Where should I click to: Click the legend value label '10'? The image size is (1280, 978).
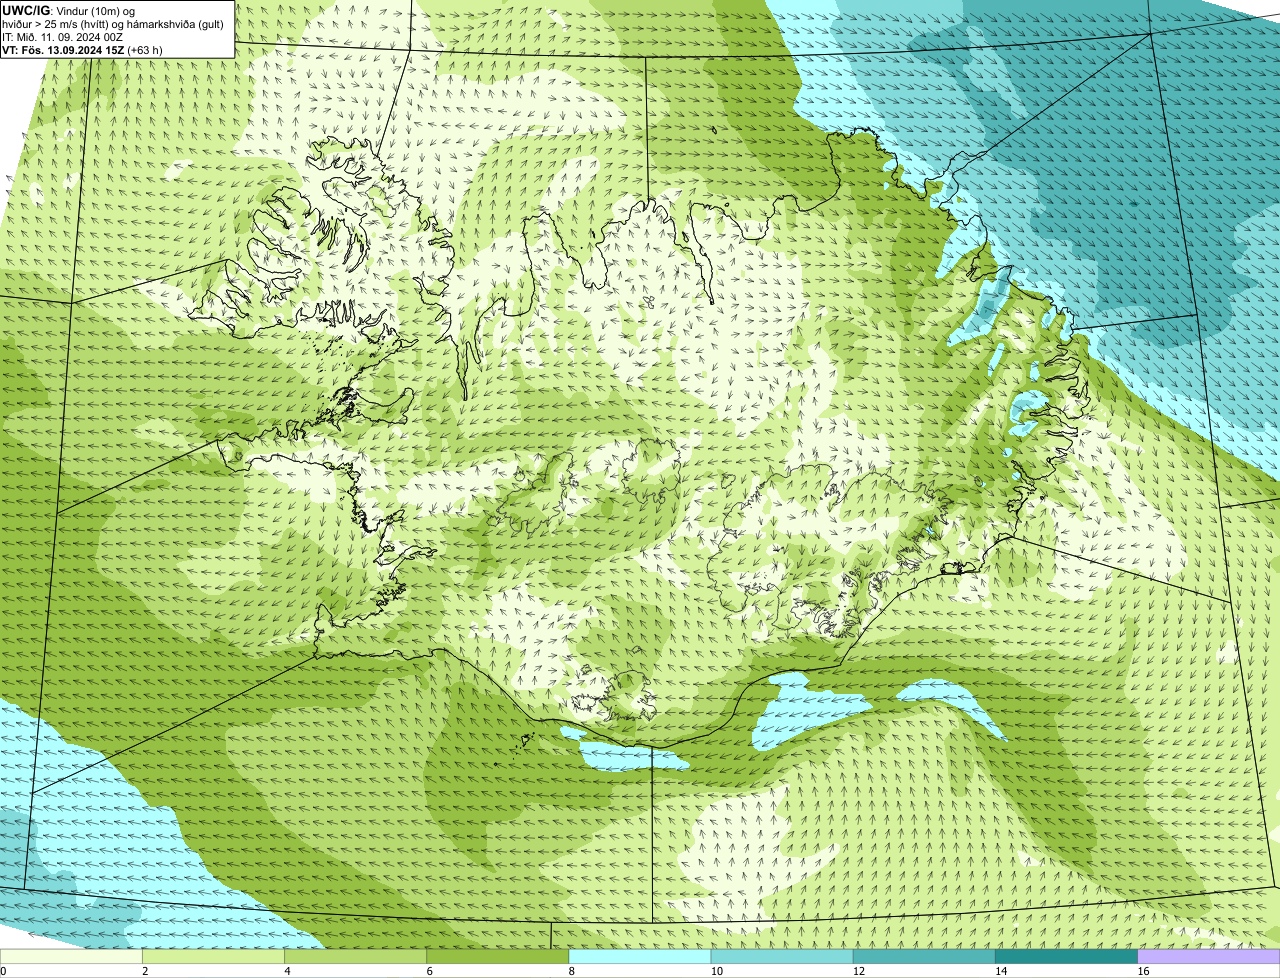pos(717,971)
